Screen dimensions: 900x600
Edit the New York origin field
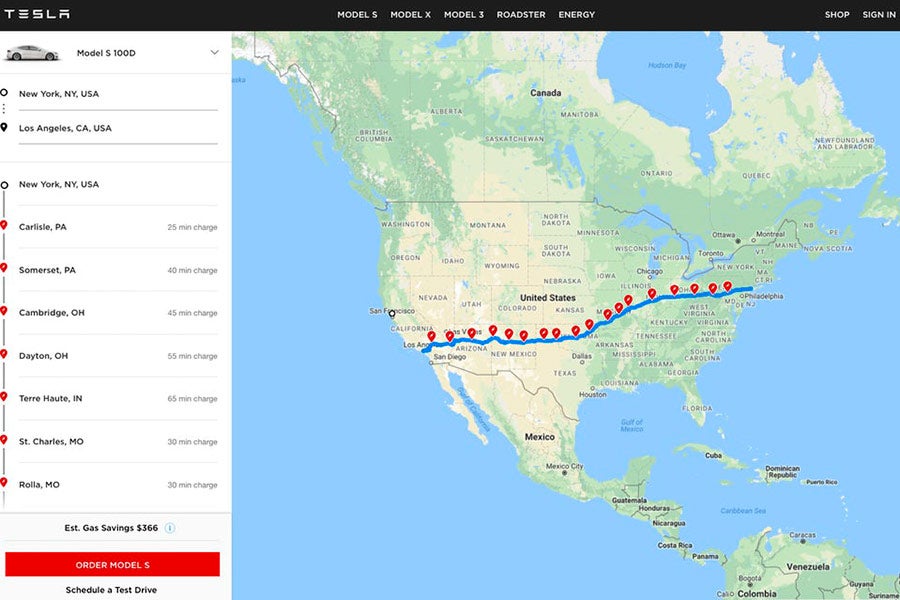coord(118,94)
